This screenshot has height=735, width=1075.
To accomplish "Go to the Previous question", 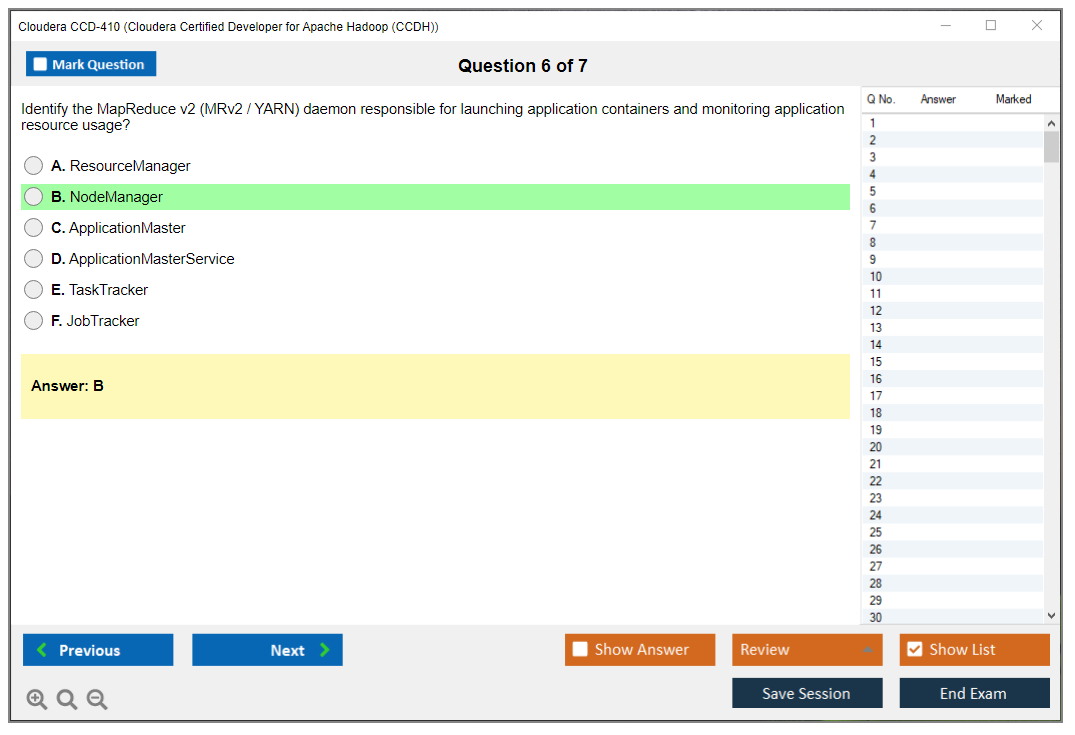I will click(98, 650).
